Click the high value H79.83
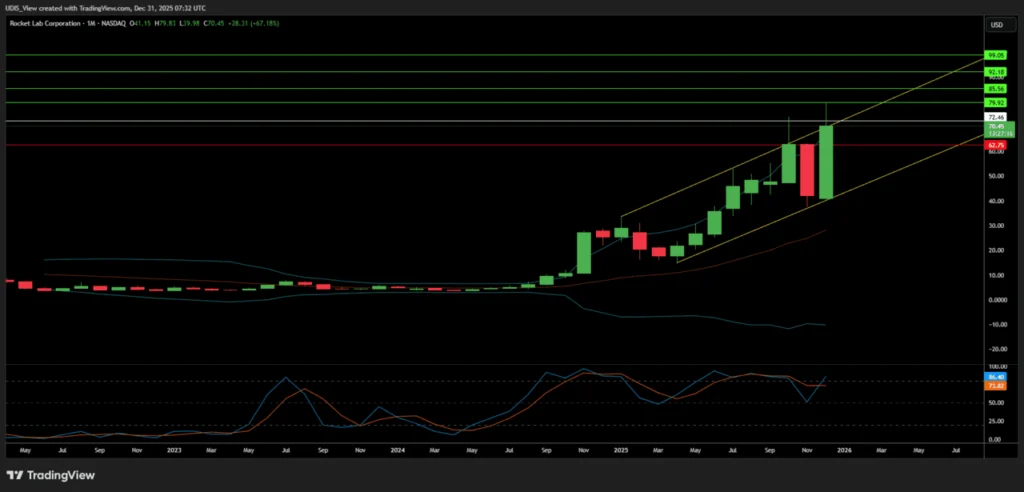Screen dimensions: 1024x492 [x=165, y=23]
